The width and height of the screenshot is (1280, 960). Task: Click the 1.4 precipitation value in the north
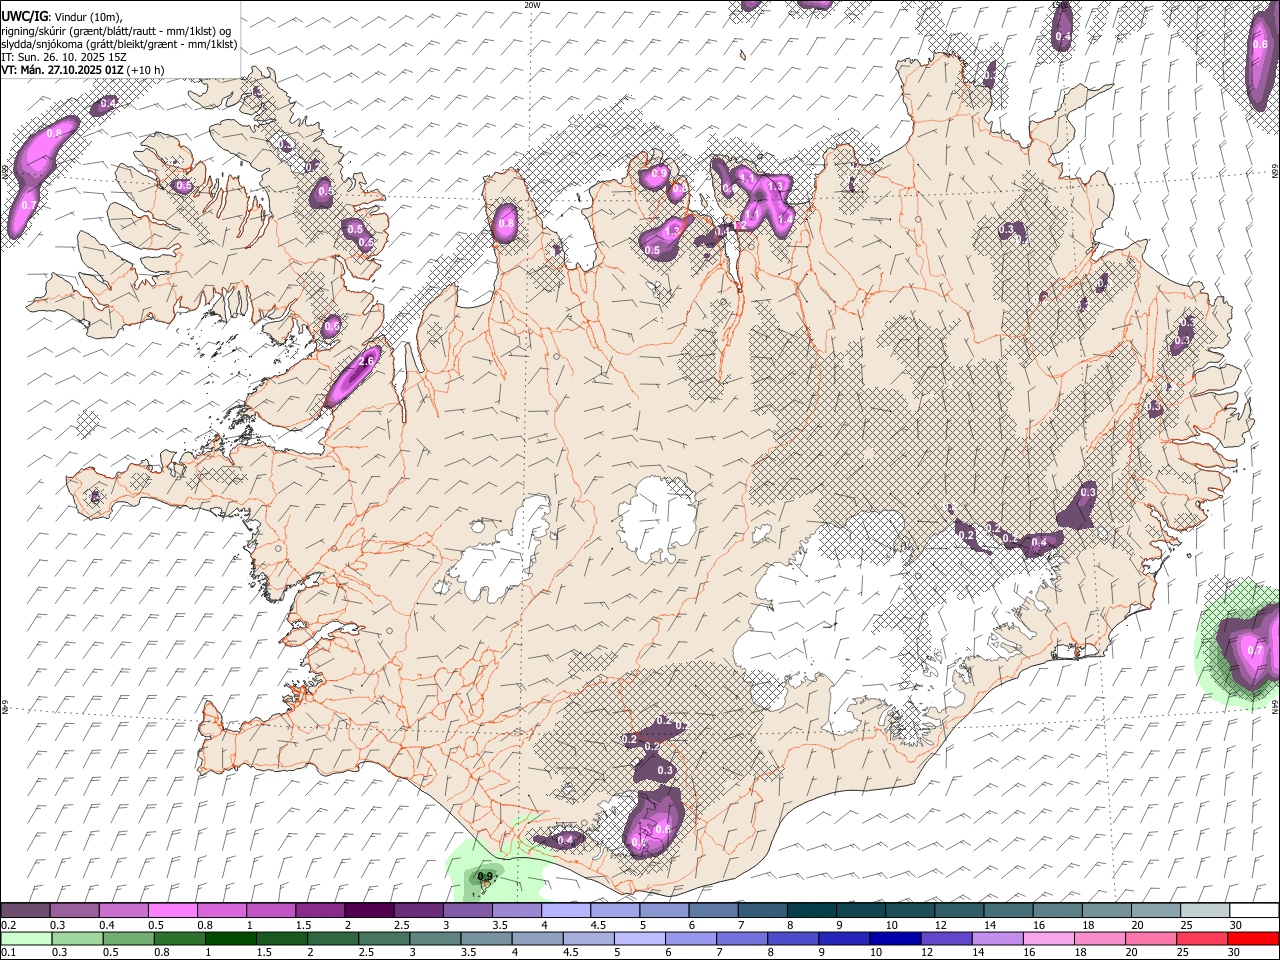coord(784,217)
